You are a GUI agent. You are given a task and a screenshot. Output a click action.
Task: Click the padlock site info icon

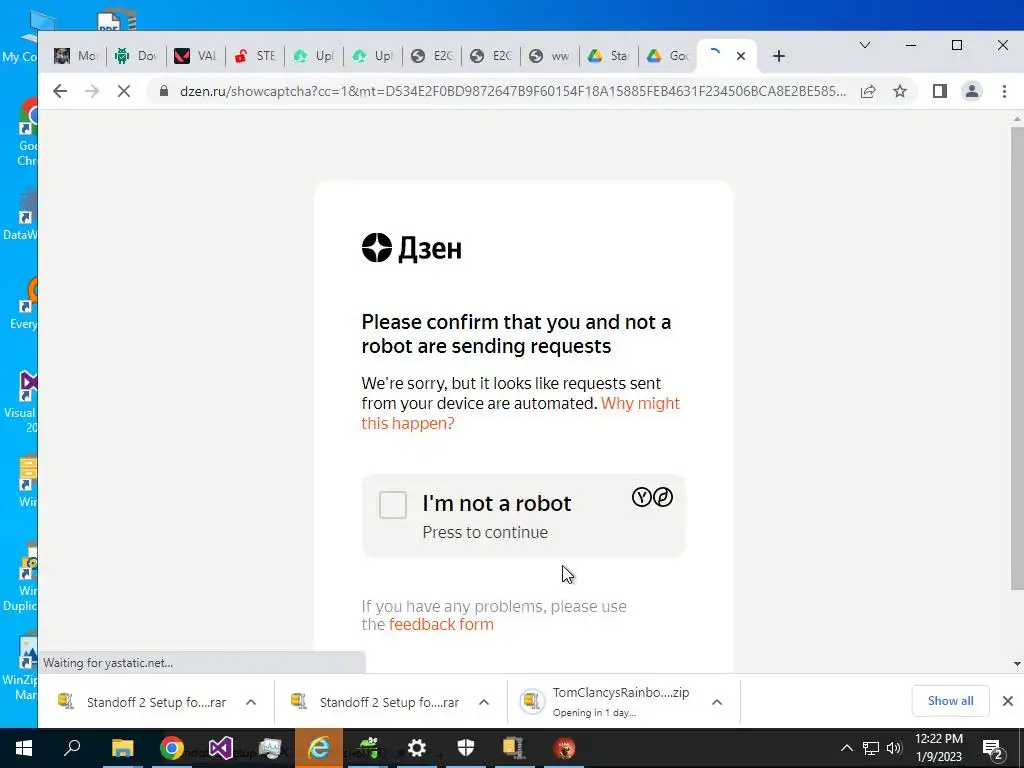[x=164, y=91]
